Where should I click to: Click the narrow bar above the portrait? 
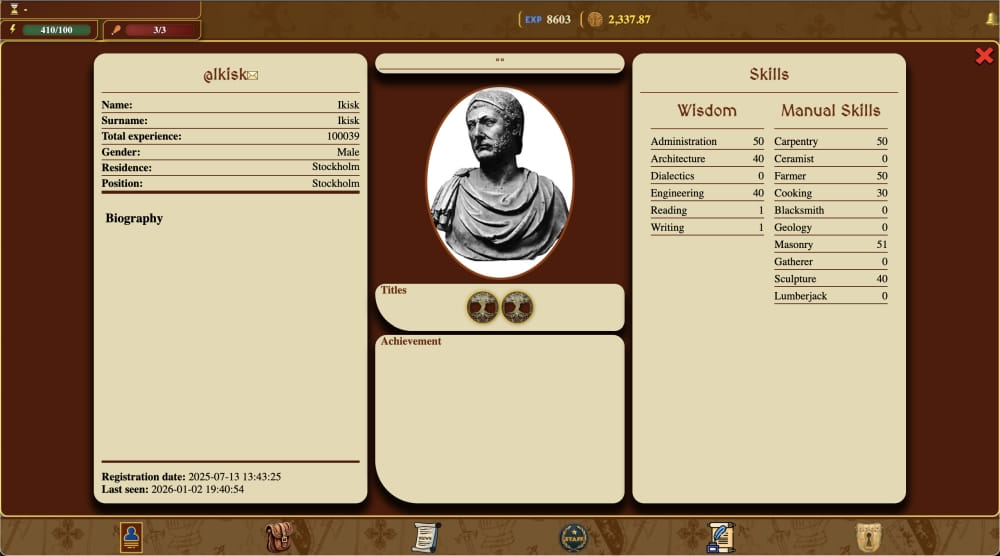click(x=500, y=62)
